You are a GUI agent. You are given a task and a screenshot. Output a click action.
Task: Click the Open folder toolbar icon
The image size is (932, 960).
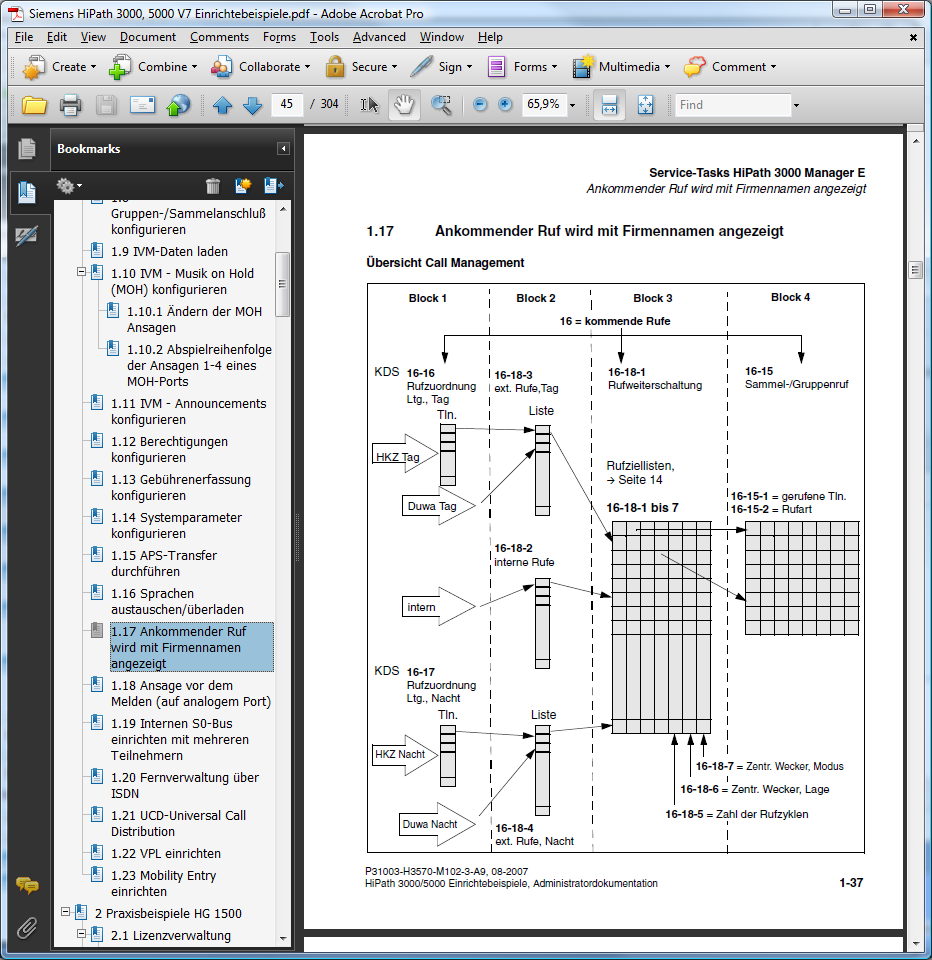click(34, 105)
